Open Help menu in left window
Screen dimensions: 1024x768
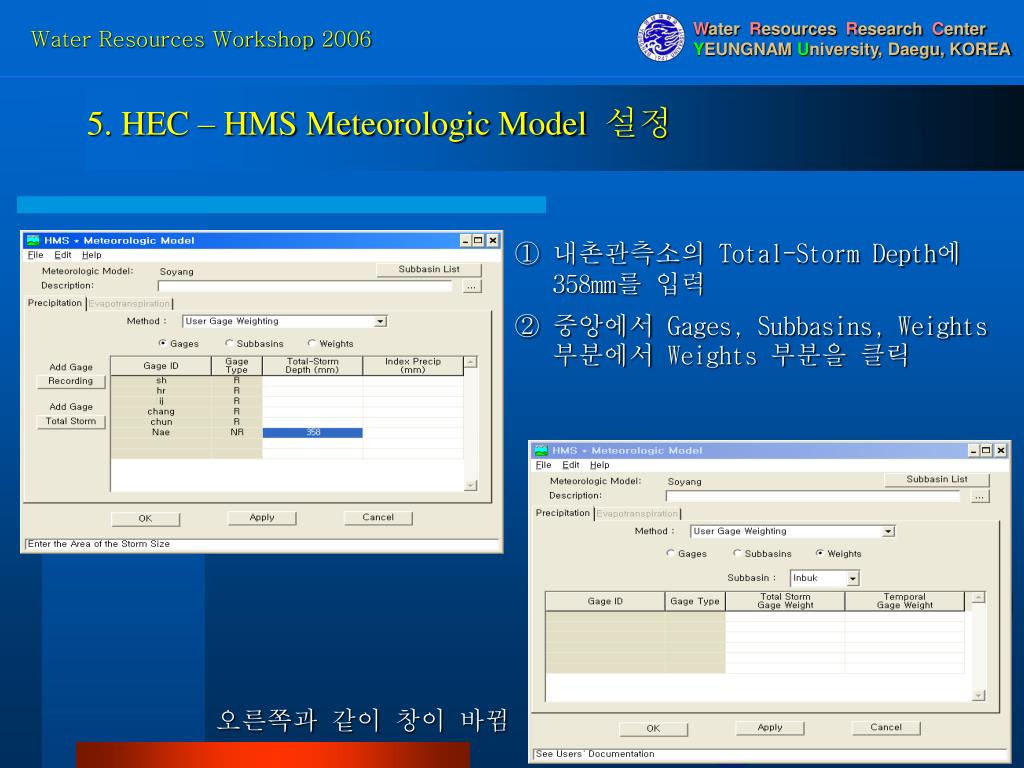pos(91,255)
